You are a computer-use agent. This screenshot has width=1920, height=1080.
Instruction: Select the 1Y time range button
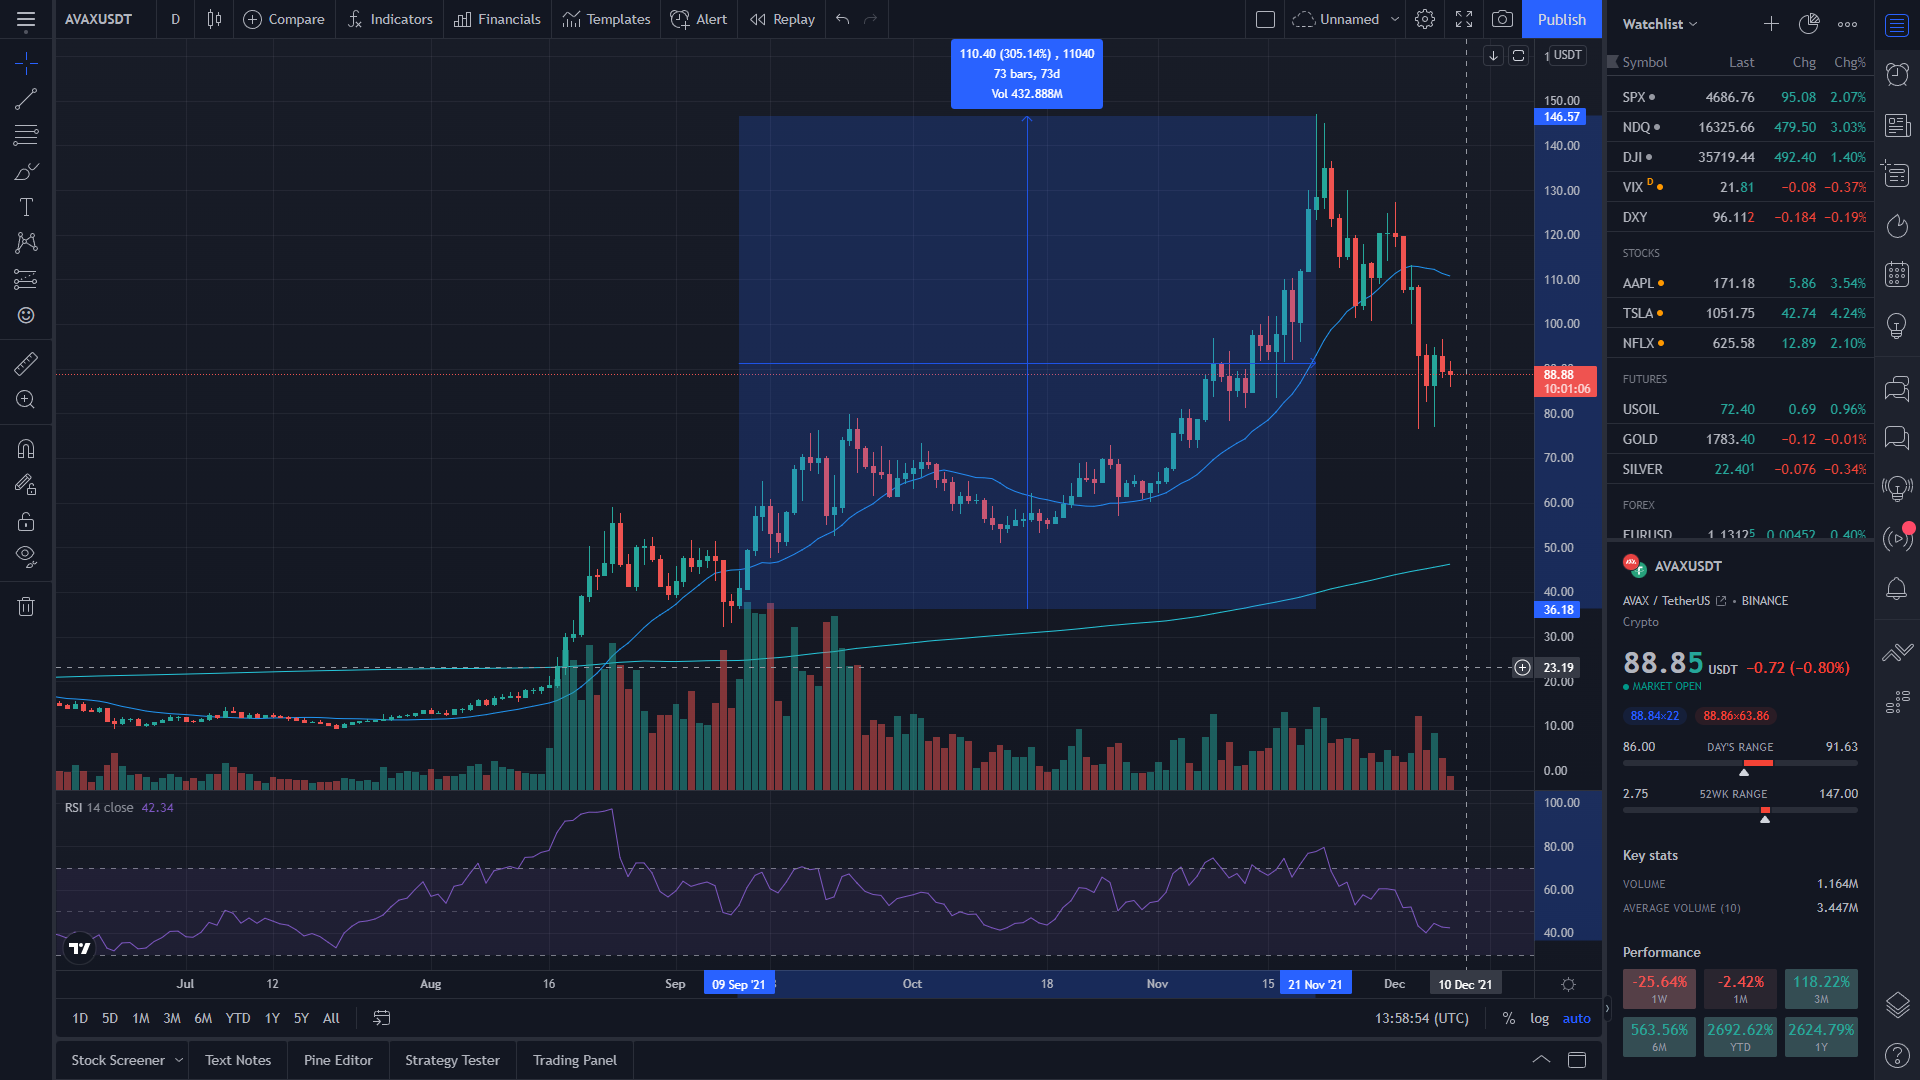272,1018
